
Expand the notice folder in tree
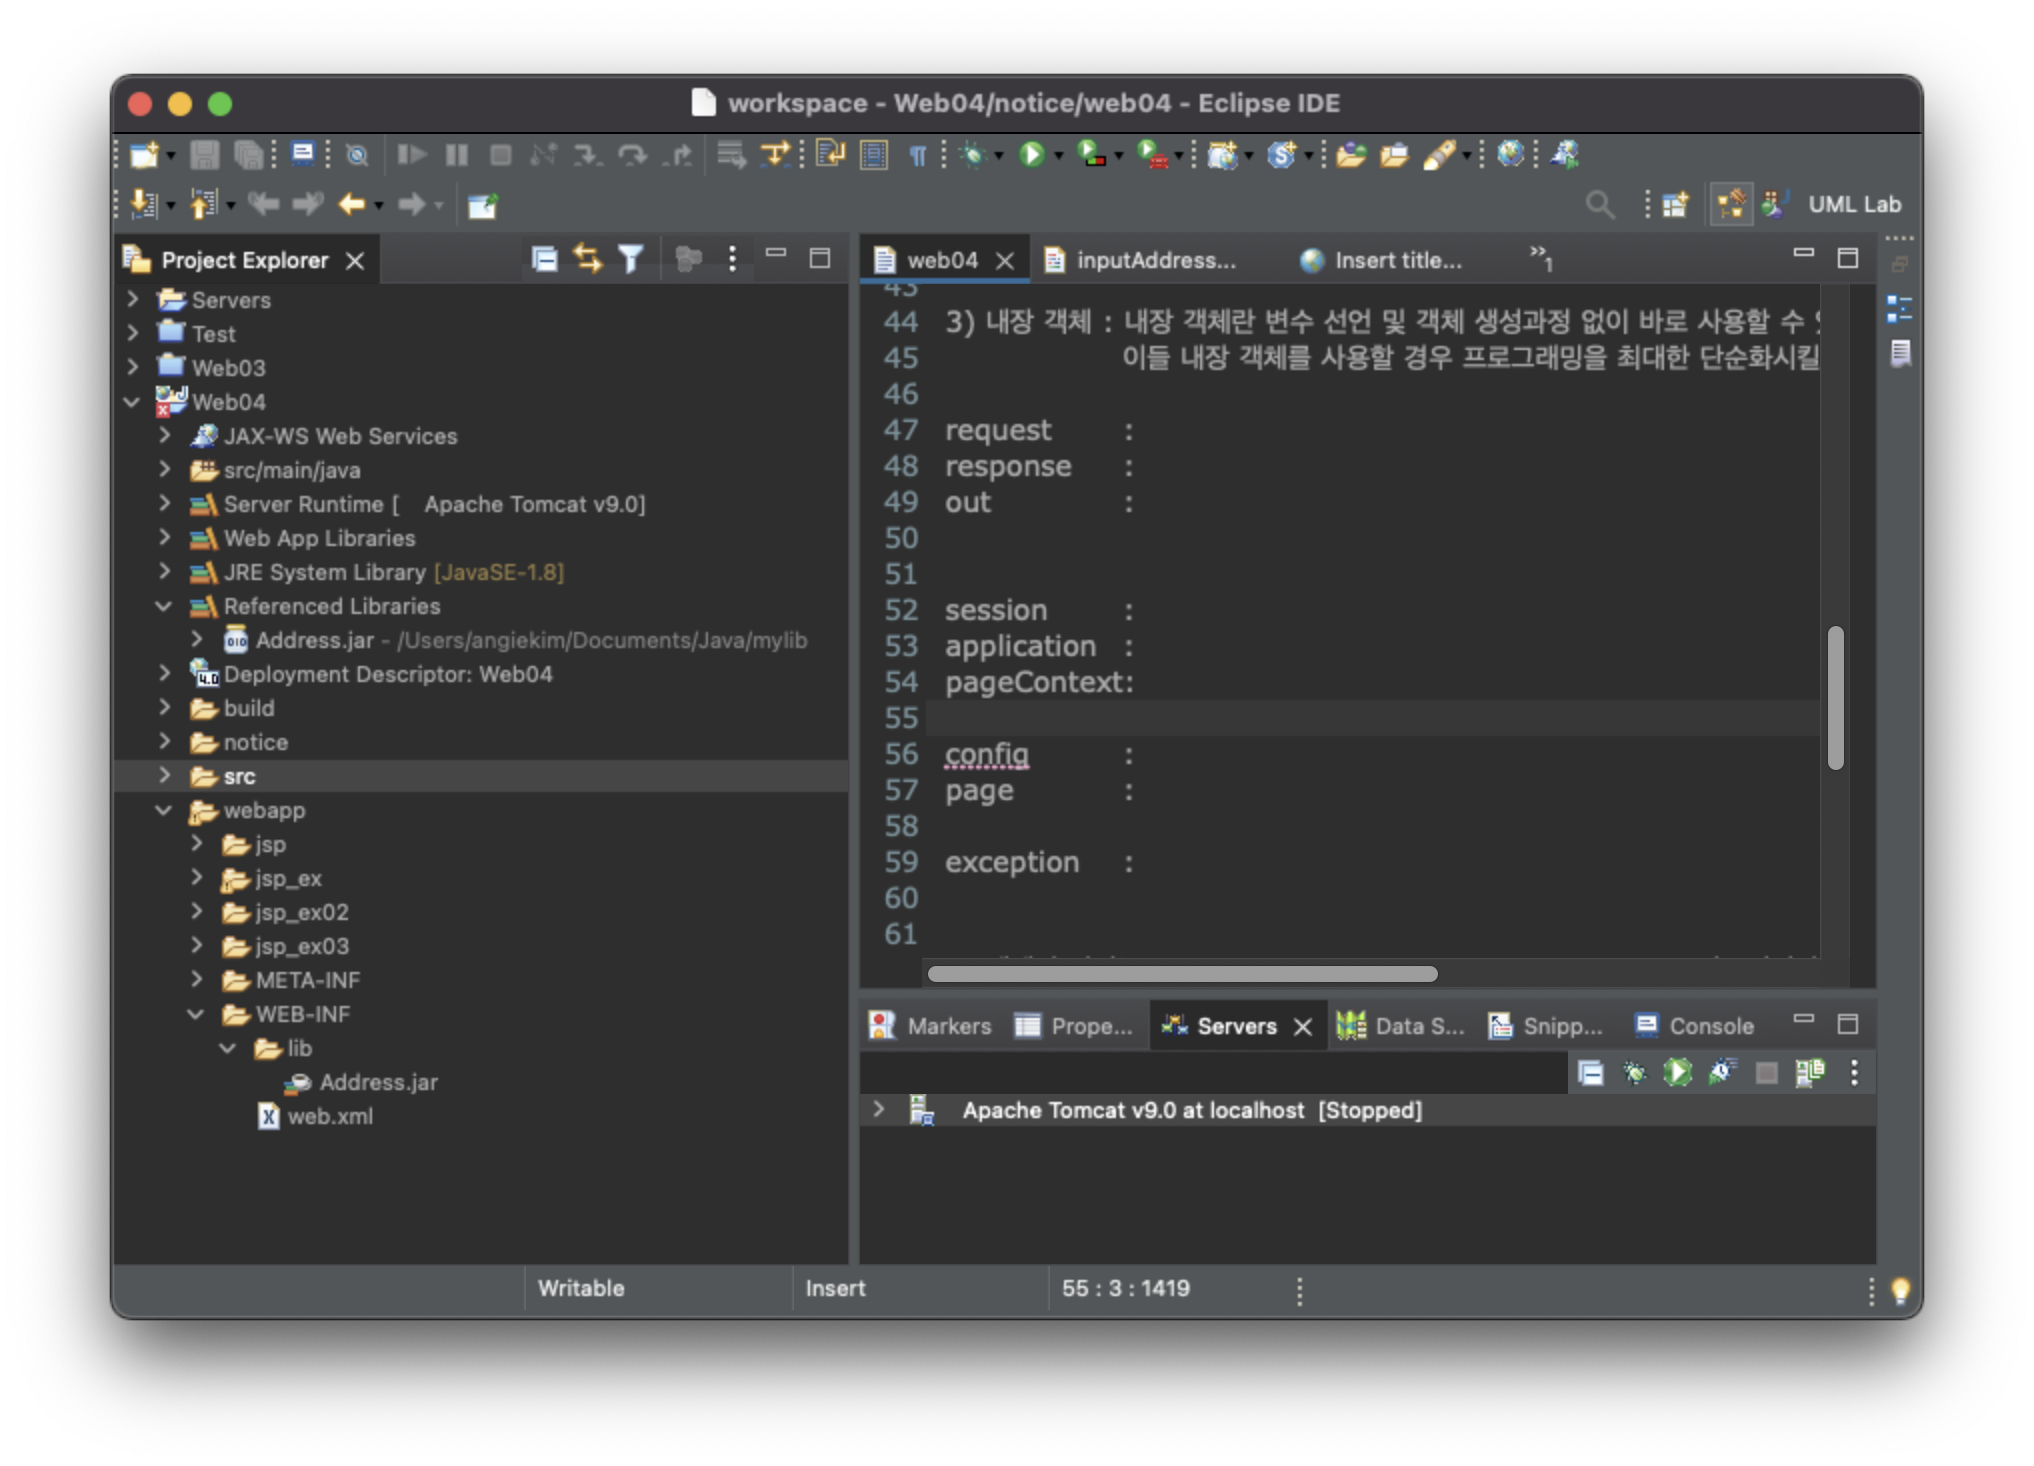coord(165,742)
